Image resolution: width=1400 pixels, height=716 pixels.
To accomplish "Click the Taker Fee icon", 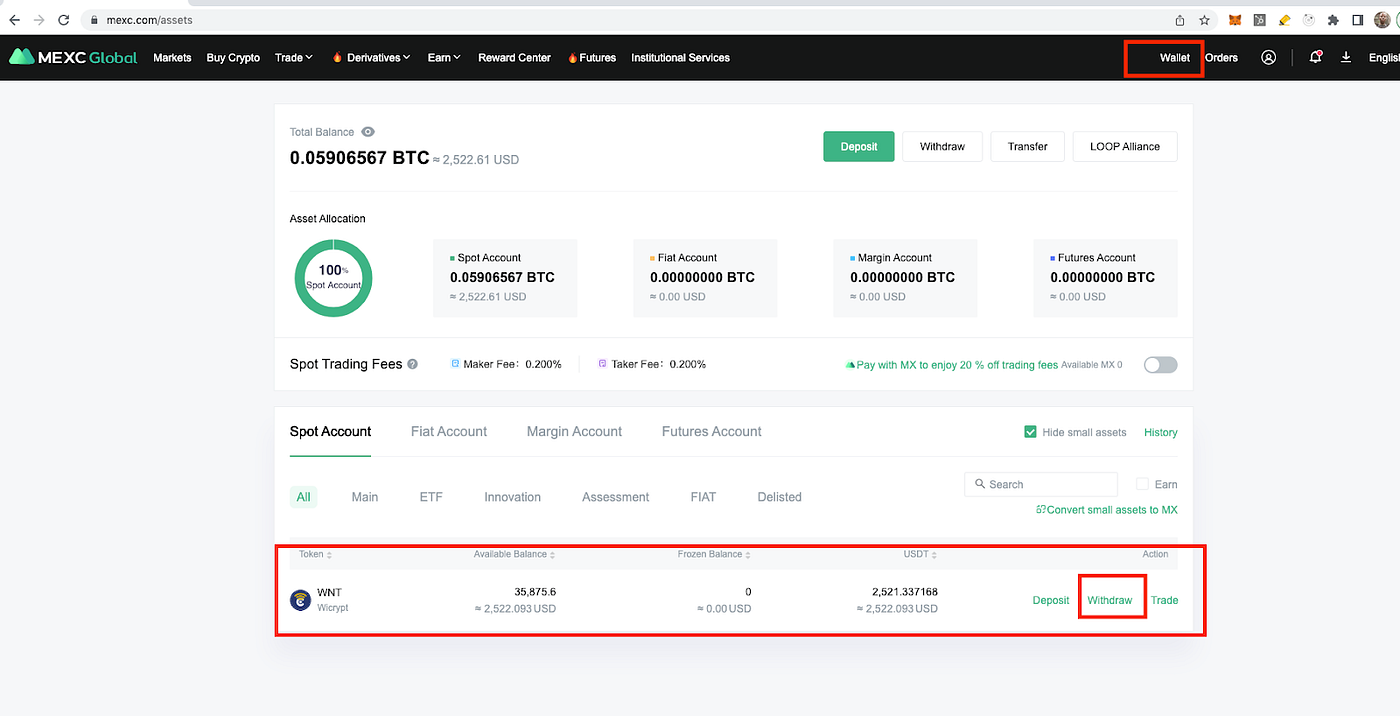I will [602, 364].
